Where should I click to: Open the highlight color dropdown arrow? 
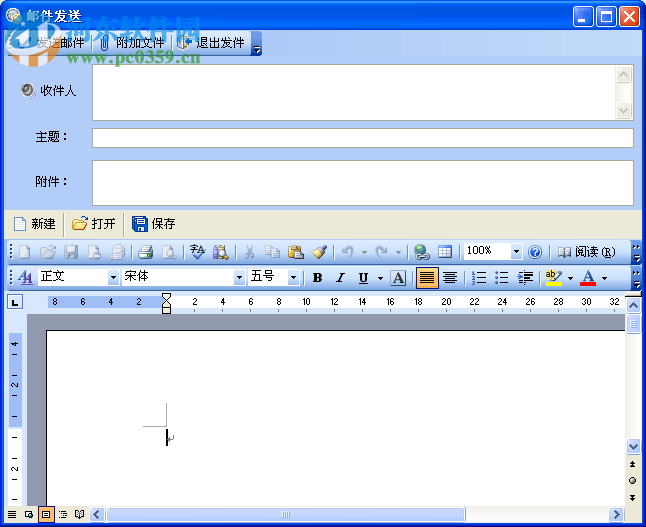point(570,278)
